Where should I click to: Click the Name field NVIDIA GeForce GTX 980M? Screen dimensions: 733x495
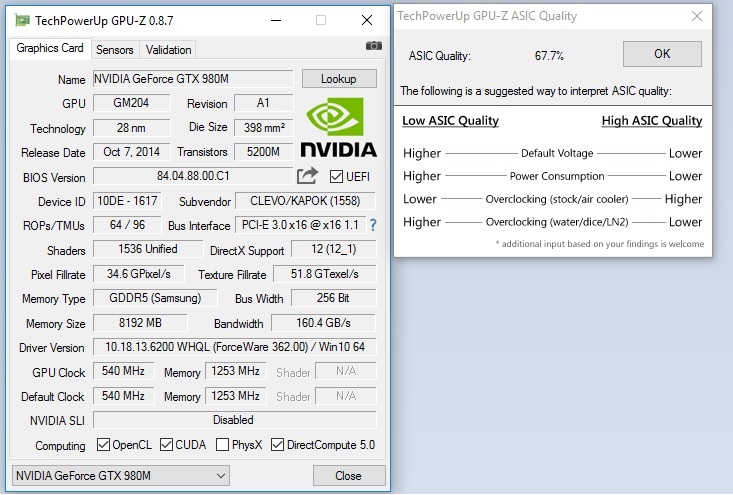point(193,79)
